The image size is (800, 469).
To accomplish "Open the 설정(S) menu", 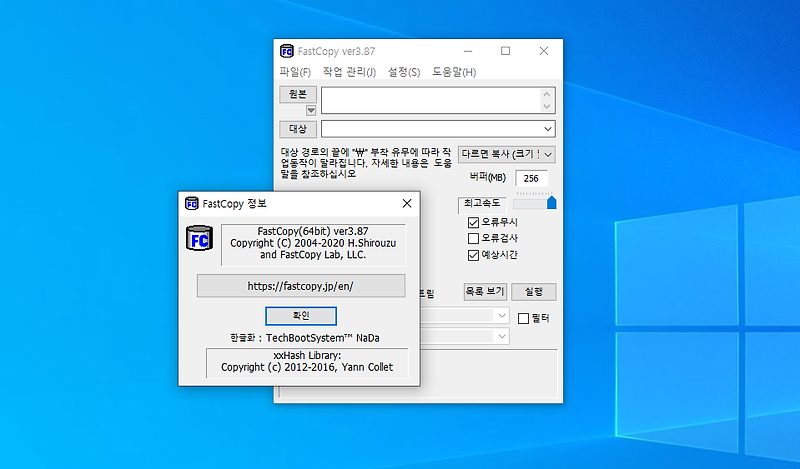I will click(x=404, y=72).
